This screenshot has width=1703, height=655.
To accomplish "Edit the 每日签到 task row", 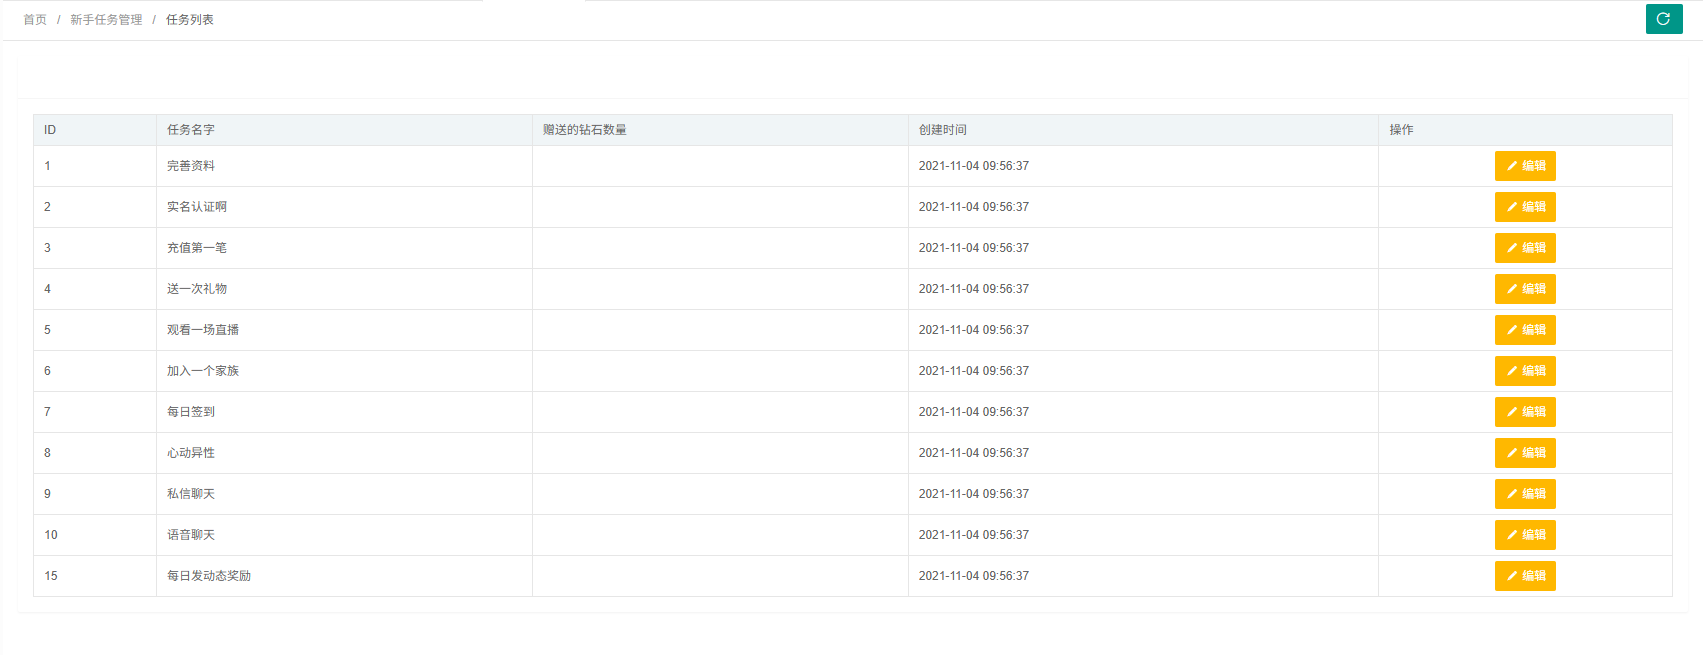I will tap(1525, 412).
